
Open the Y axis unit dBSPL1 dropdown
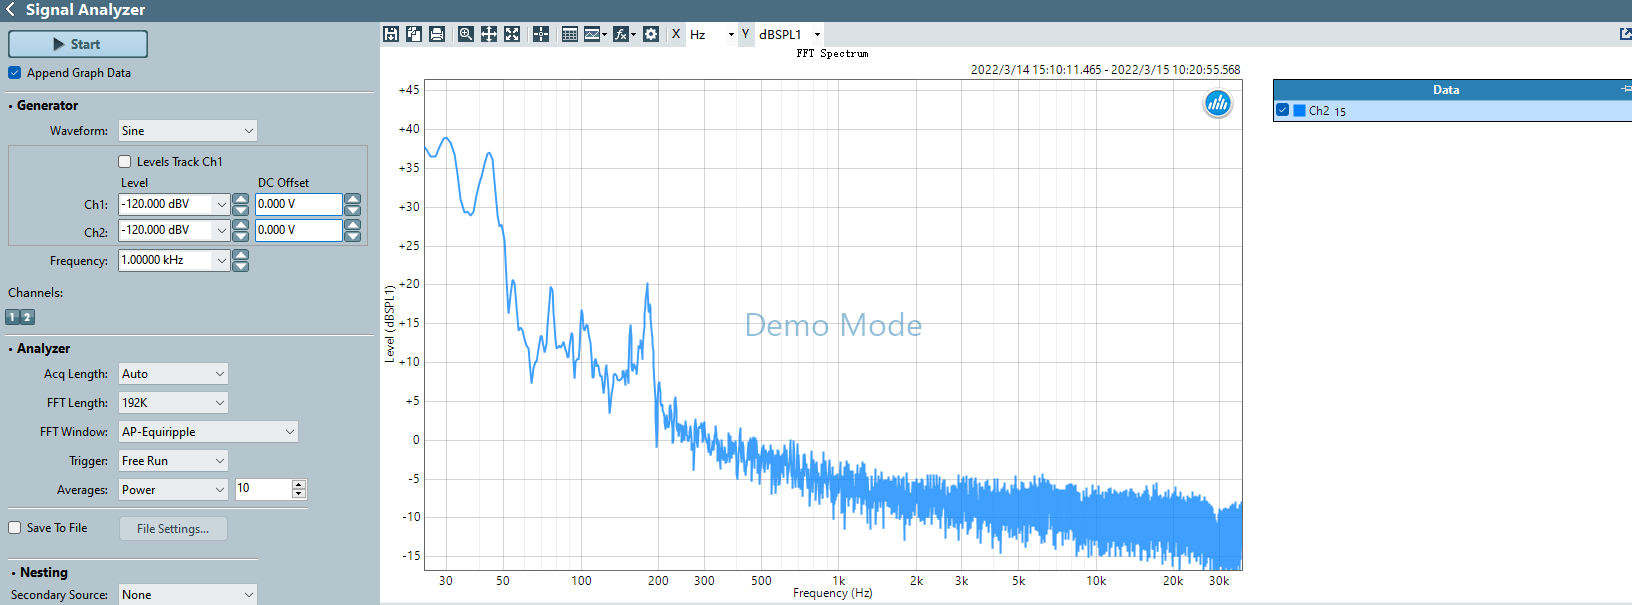pos(789,34)
